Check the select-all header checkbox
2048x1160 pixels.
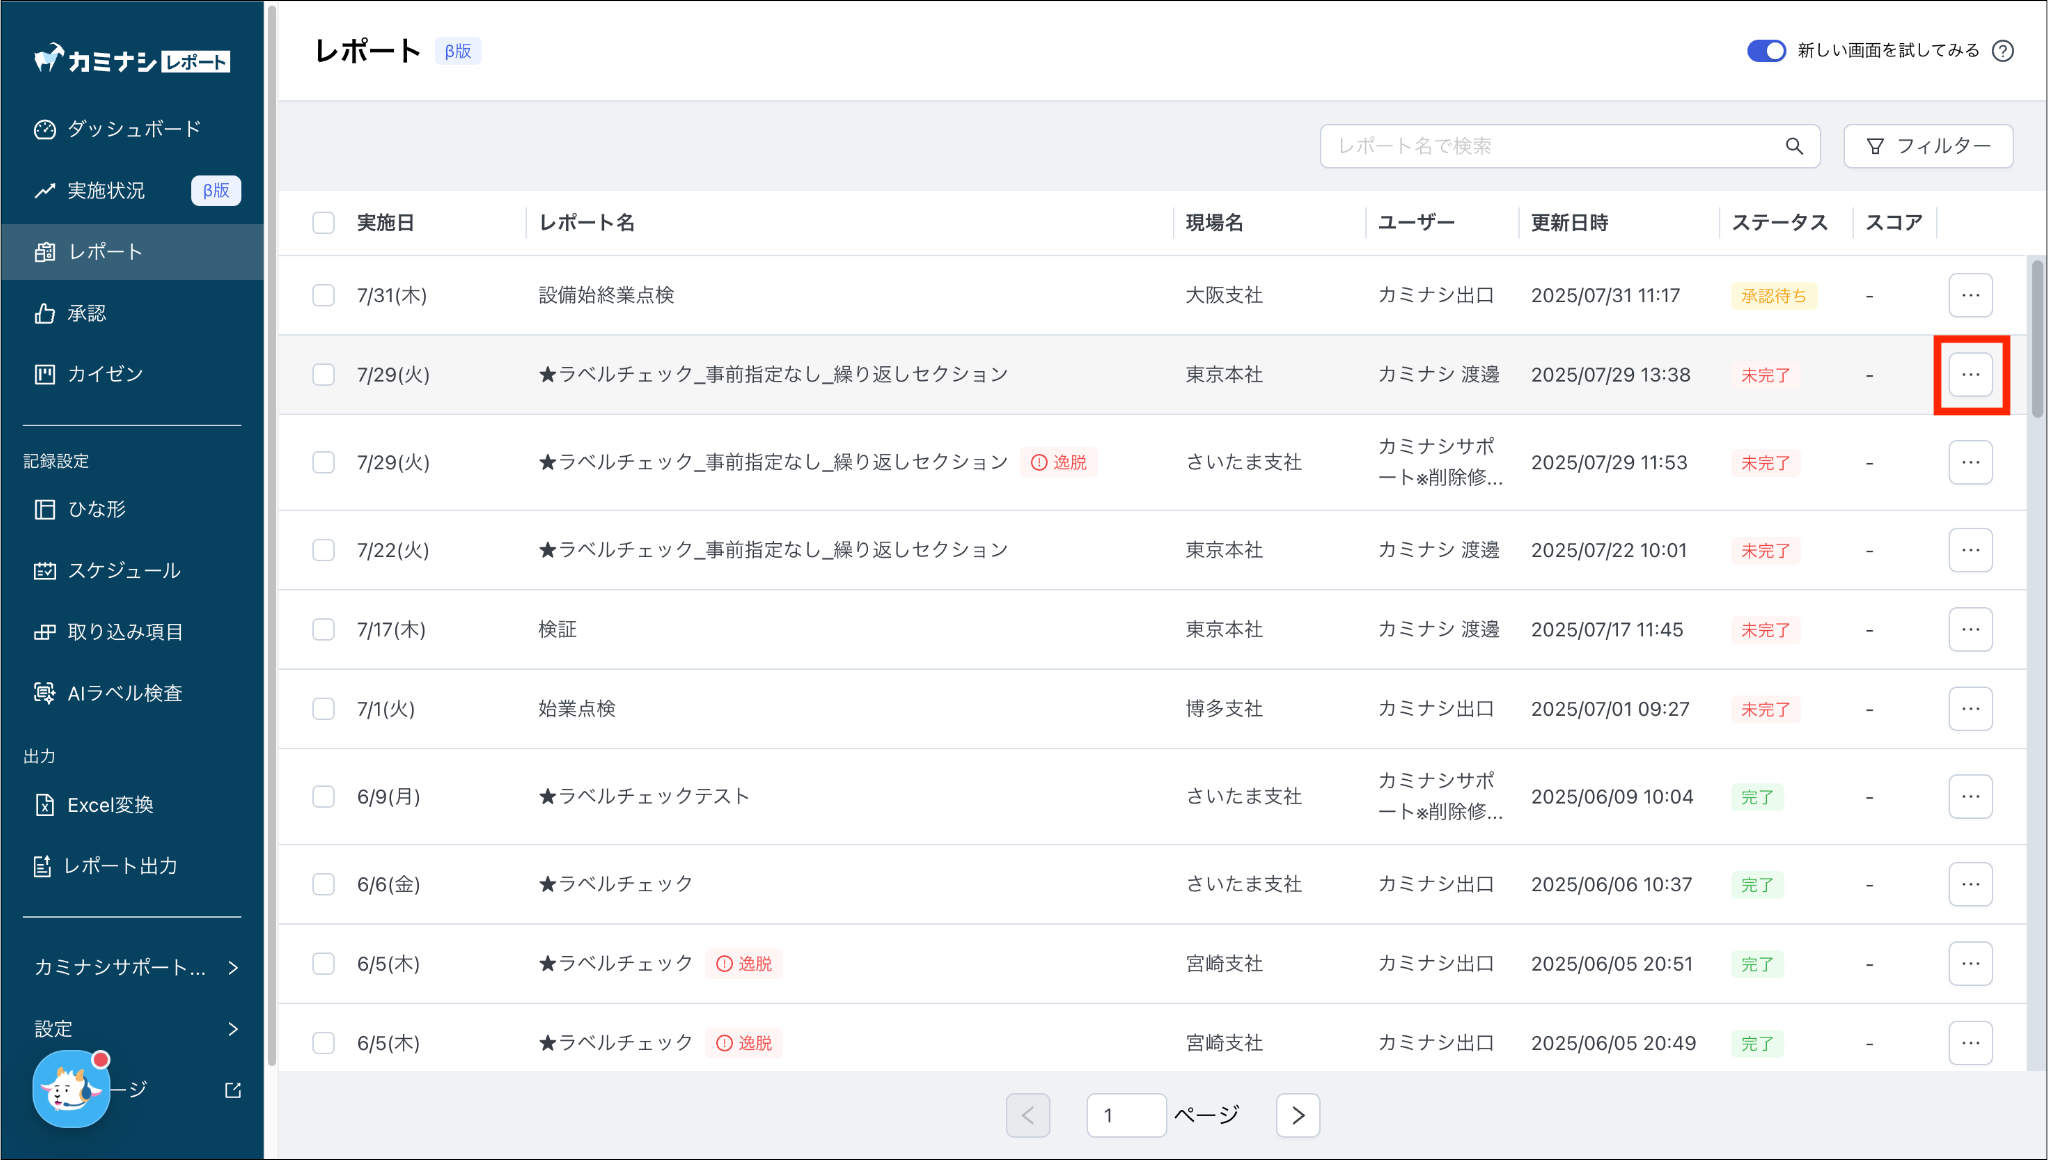tap(323, 223)
